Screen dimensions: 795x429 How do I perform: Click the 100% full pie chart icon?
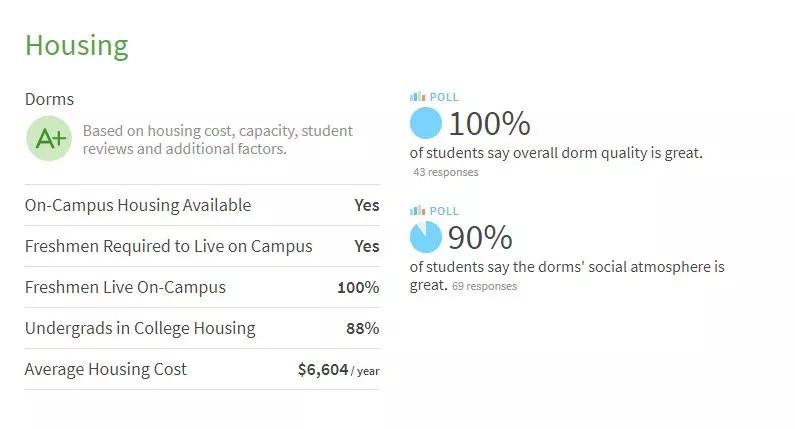pyautogui.click(x=426, y=123)
